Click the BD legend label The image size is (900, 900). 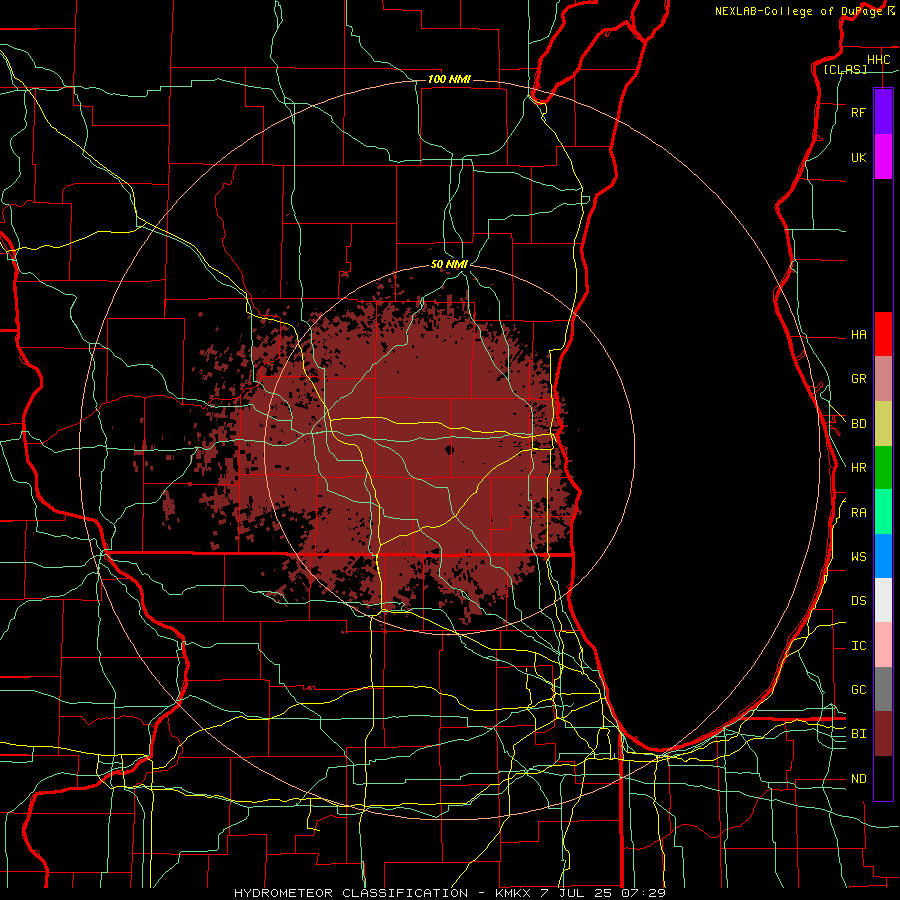coord(858,424)
